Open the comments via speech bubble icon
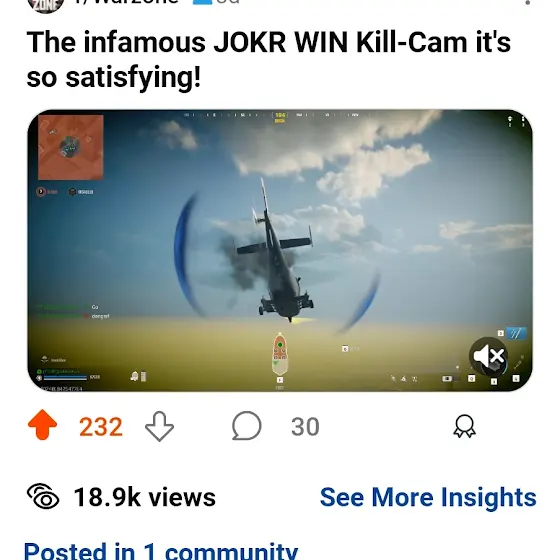This screenshot has width=560, height=560. coord(246,425)
